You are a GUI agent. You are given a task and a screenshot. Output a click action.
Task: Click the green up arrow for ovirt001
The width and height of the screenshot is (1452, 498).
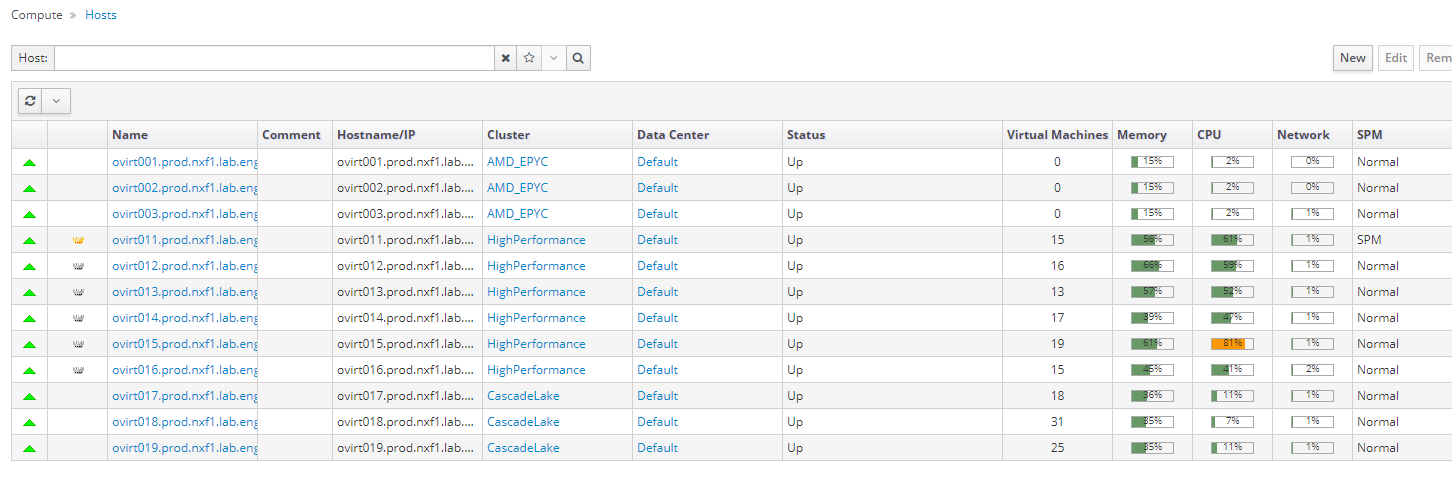point(29,162)
